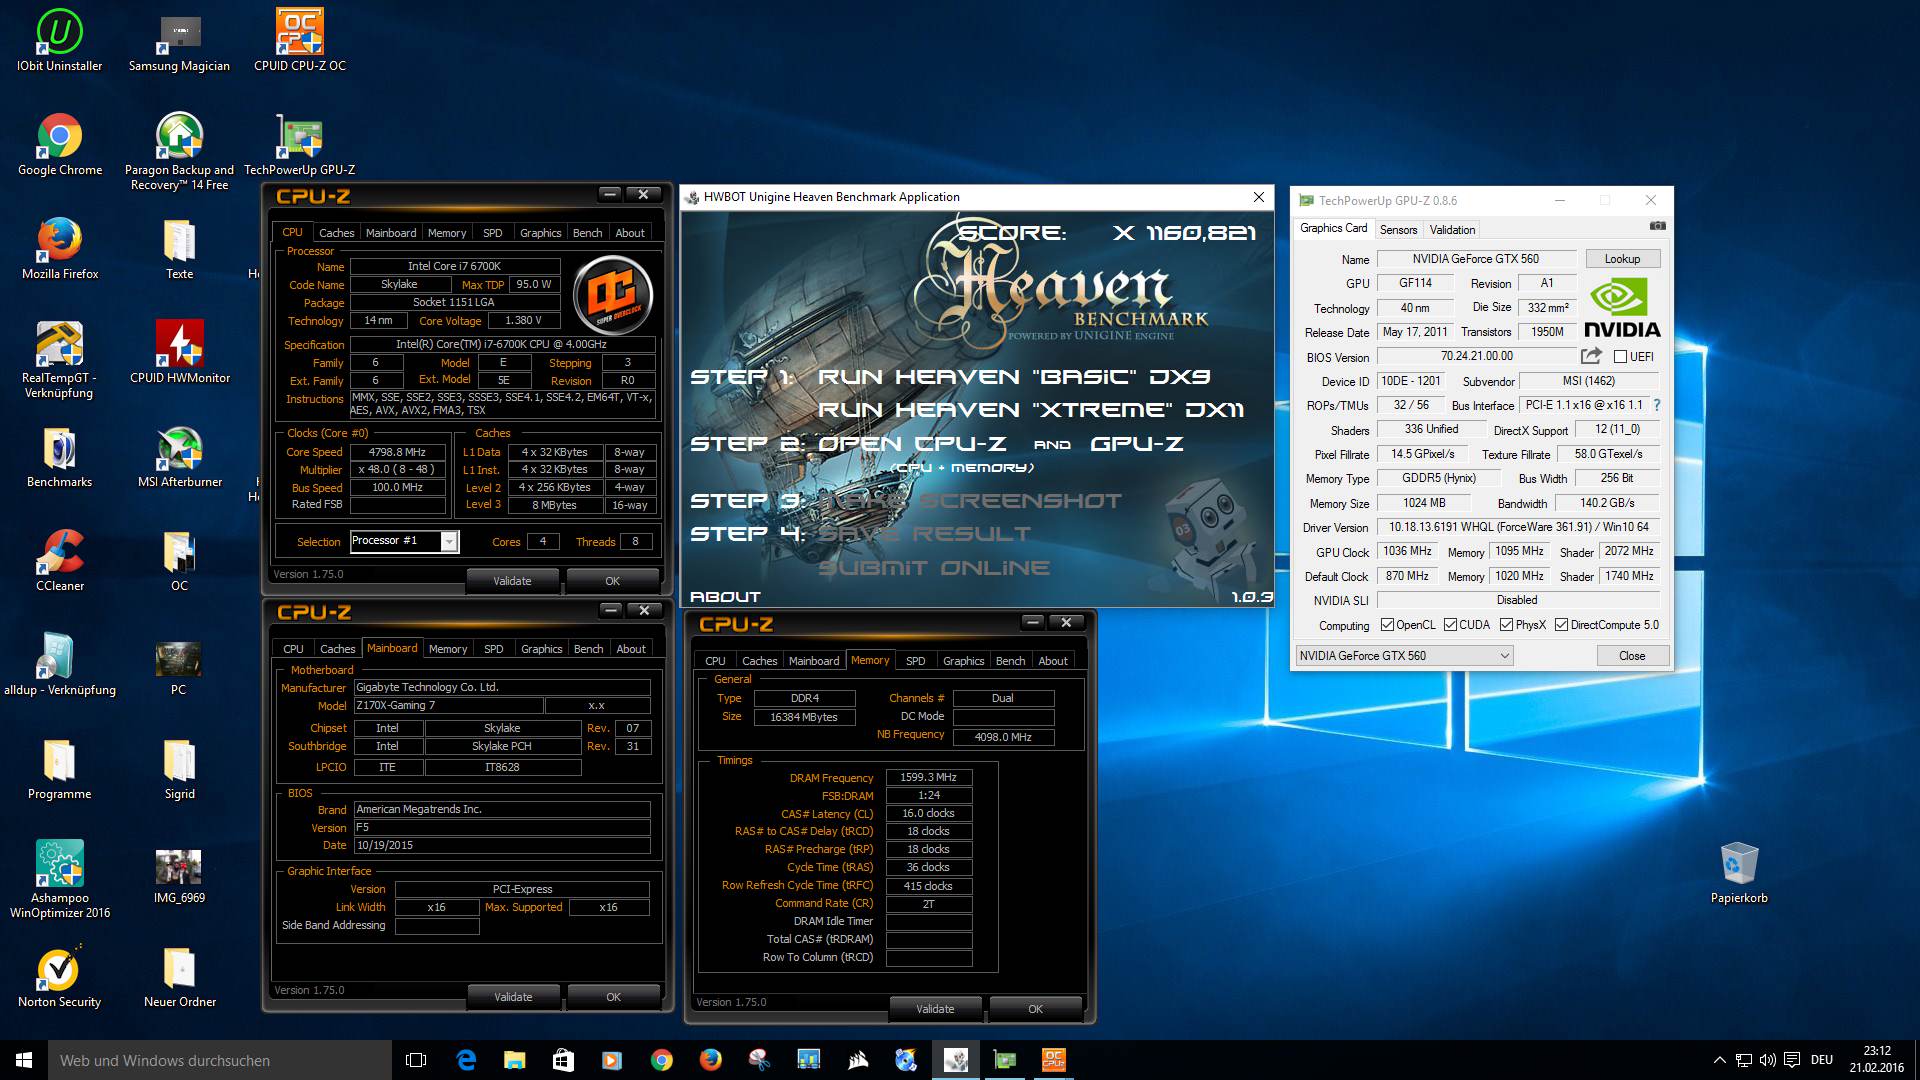This screenshot has height=1080, width=1920.
Task: Open Microsoft Edge from taskbar
Action: [x=466, y=1060]
